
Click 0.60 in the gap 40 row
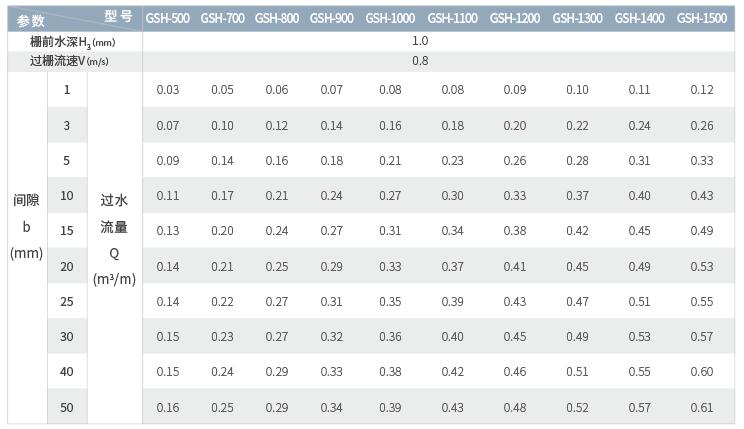(702, 372)
